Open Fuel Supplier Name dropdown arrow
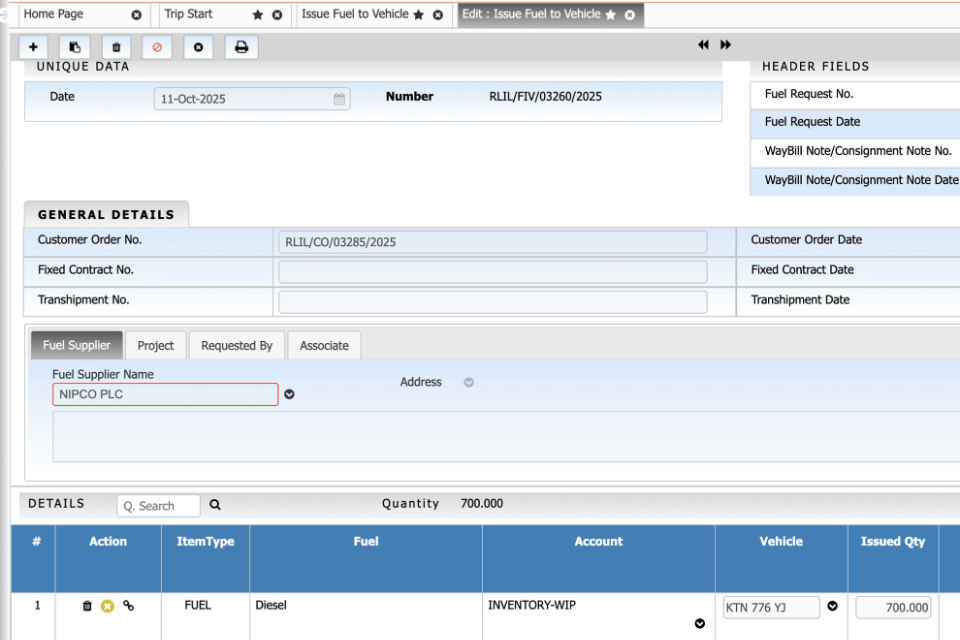This screenshot has width=960, height=640. (290, 394)
